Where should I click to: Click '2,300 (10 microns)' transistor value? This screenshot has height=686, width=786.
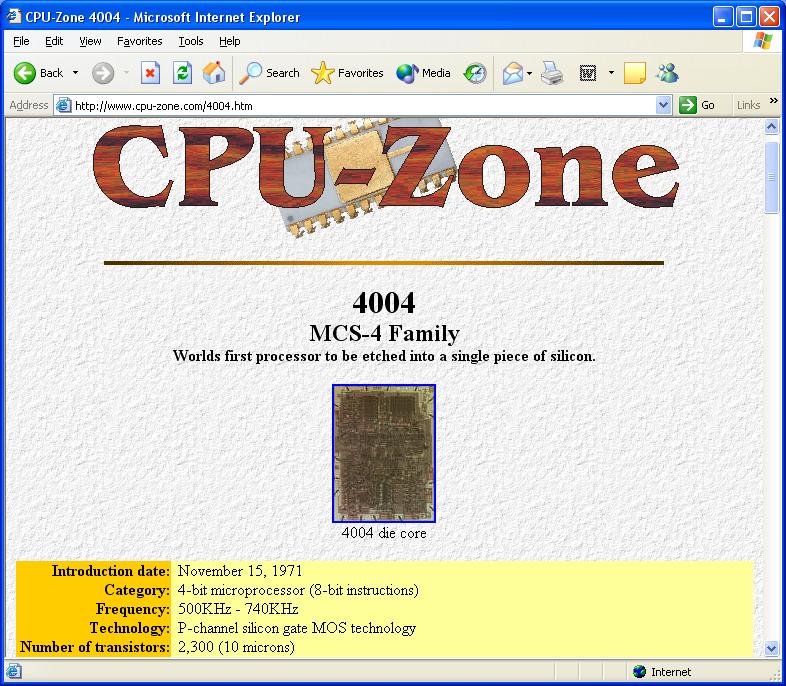click(236, 647)
